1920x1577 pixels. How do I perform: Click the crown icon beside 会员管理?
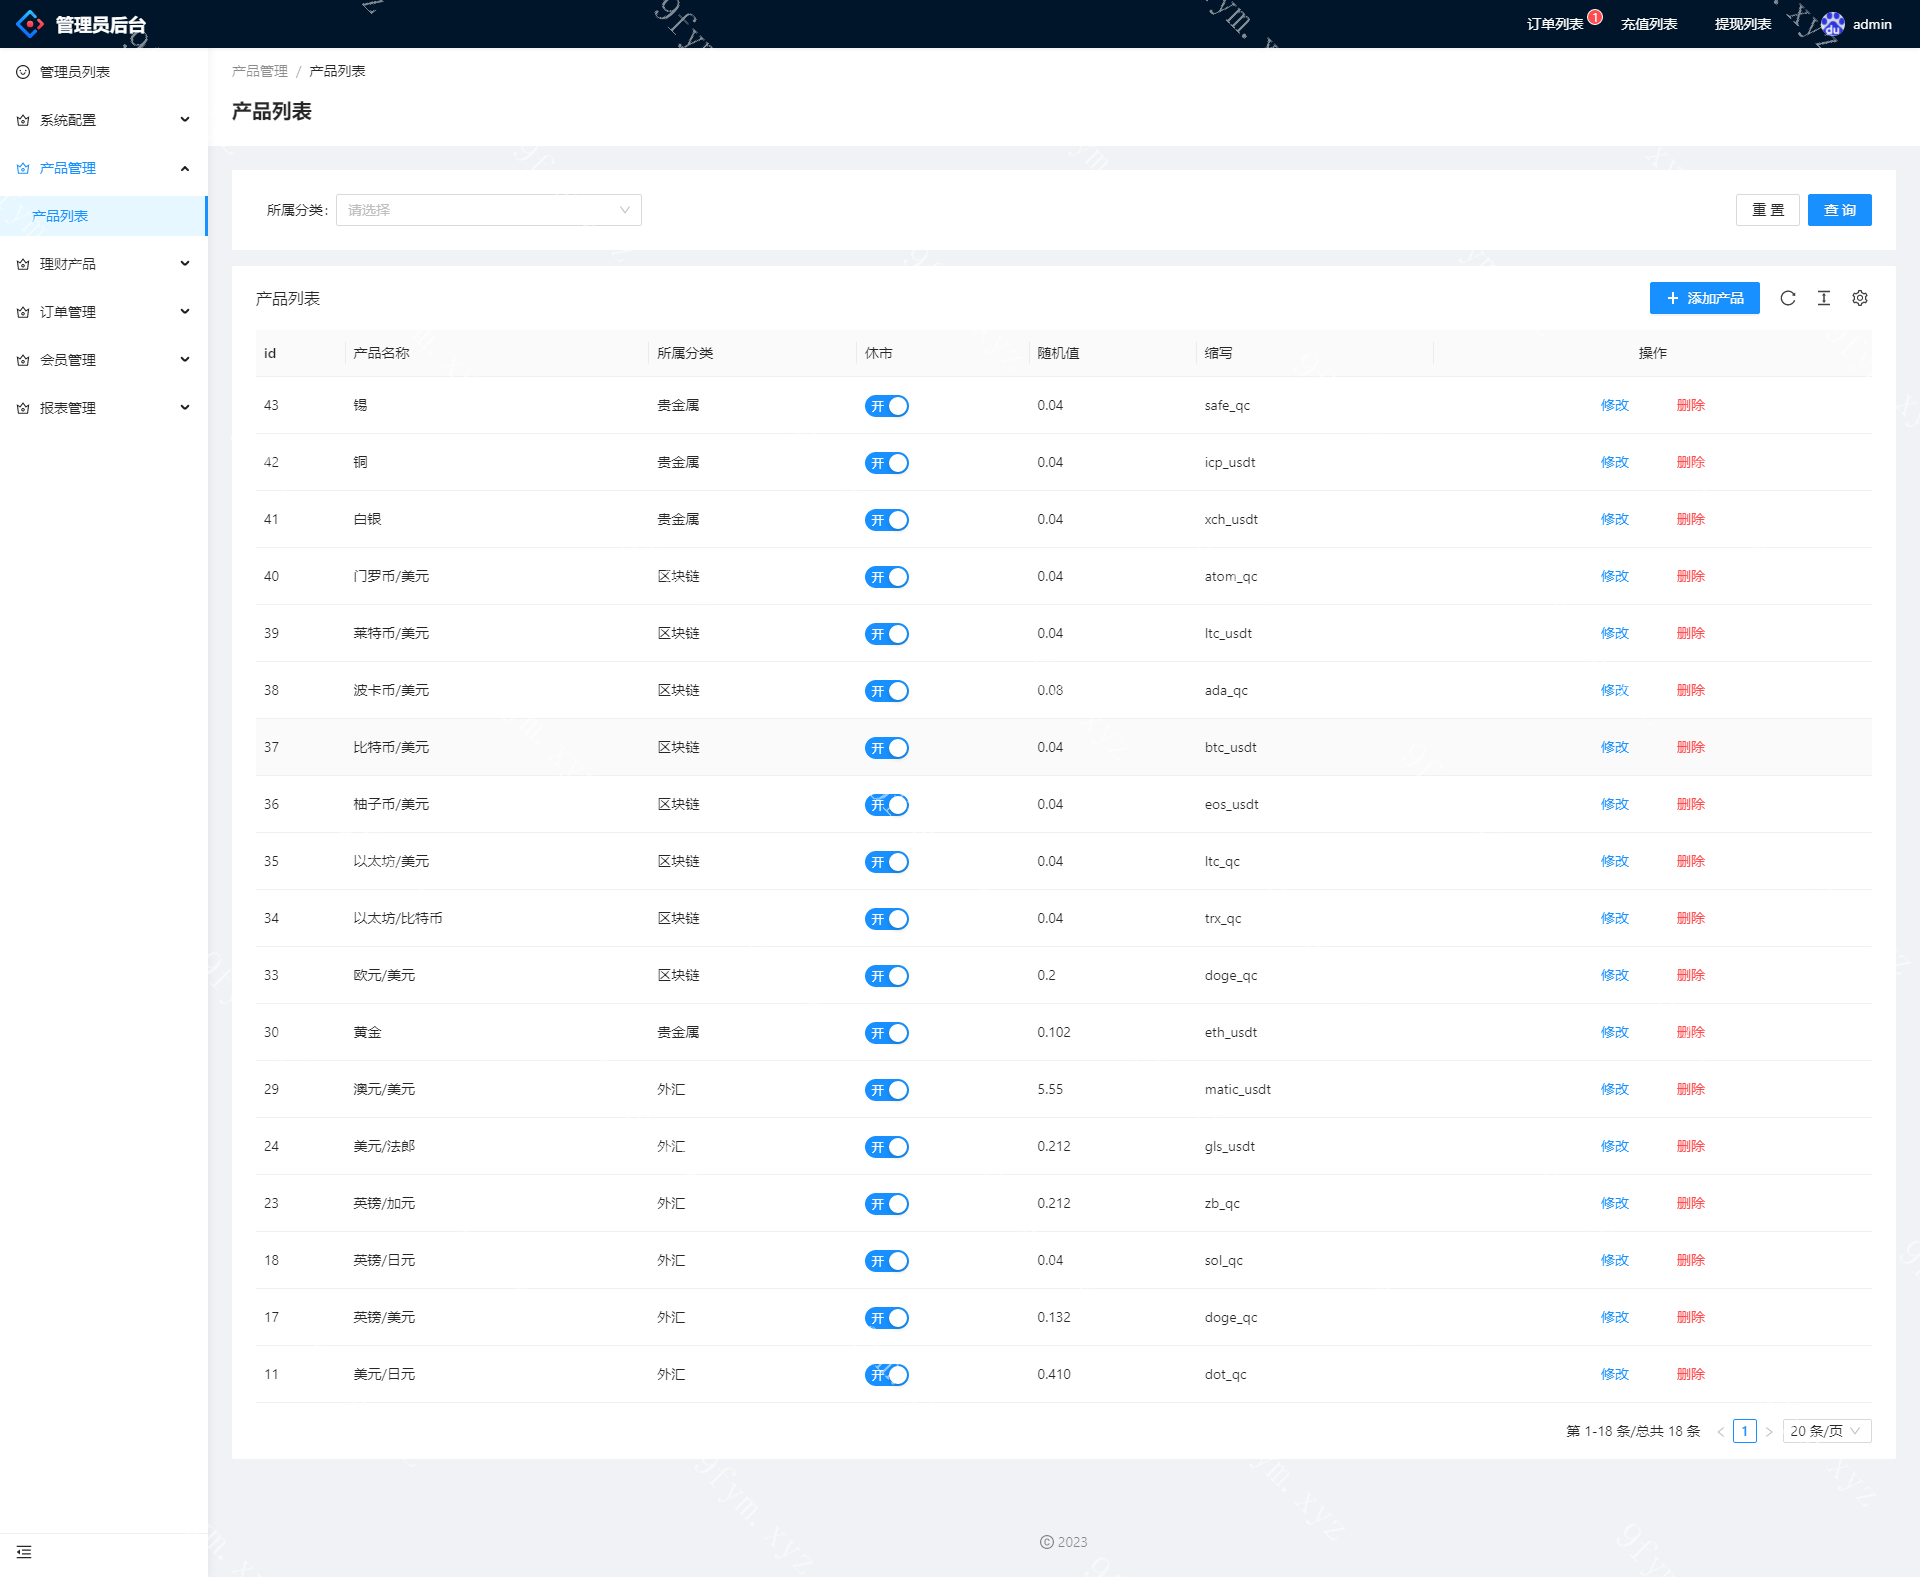(23, 360)
